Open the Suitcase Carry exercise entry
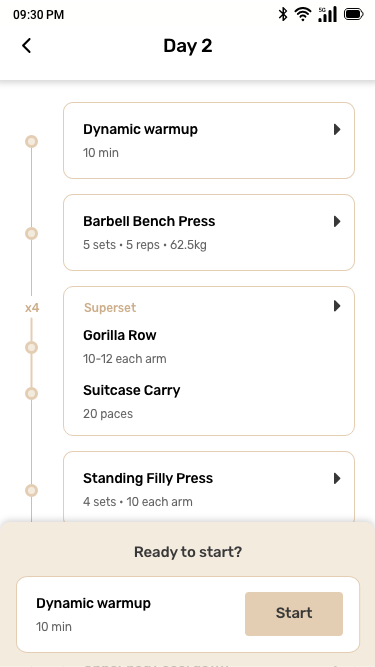Image resolution: width=375 pixels, height=667 pixels. click(131, 401)
